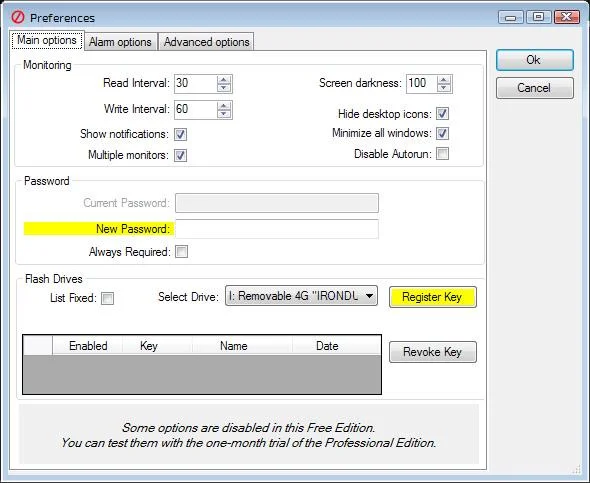The width and height of the screenshot is (590, 483).
Task: Increase Write Interval with up arrow
Action: pyautogui.click(x=224, y=105)
